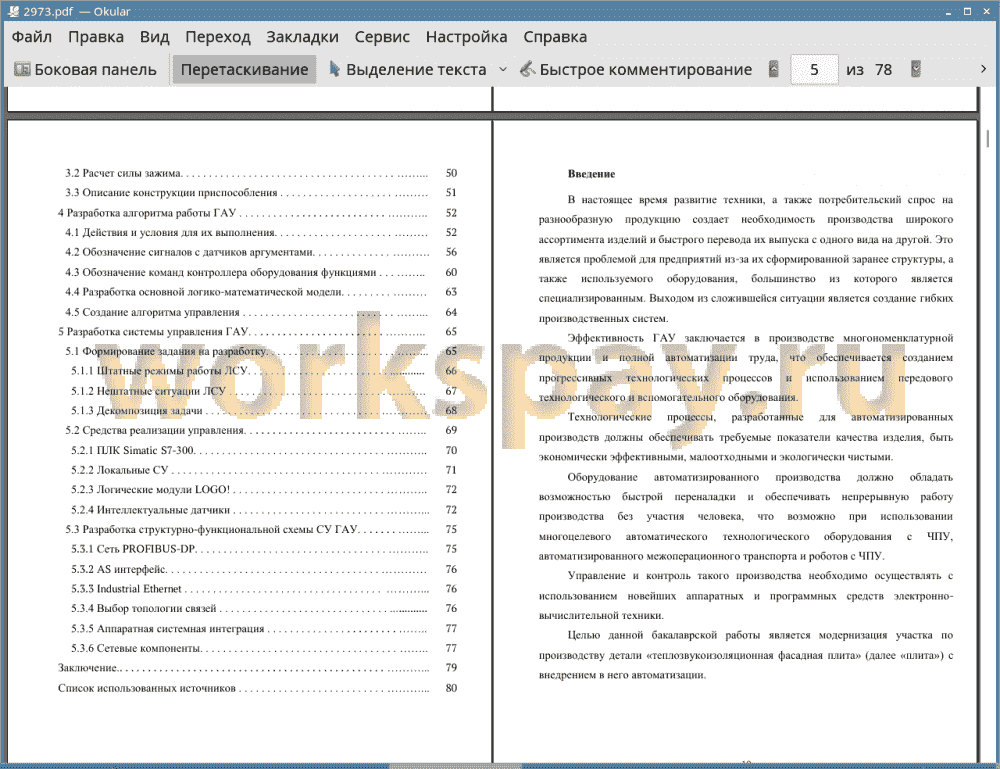
Task: Toggle the Боковая панель sidebar
Action: coord(85,70)
